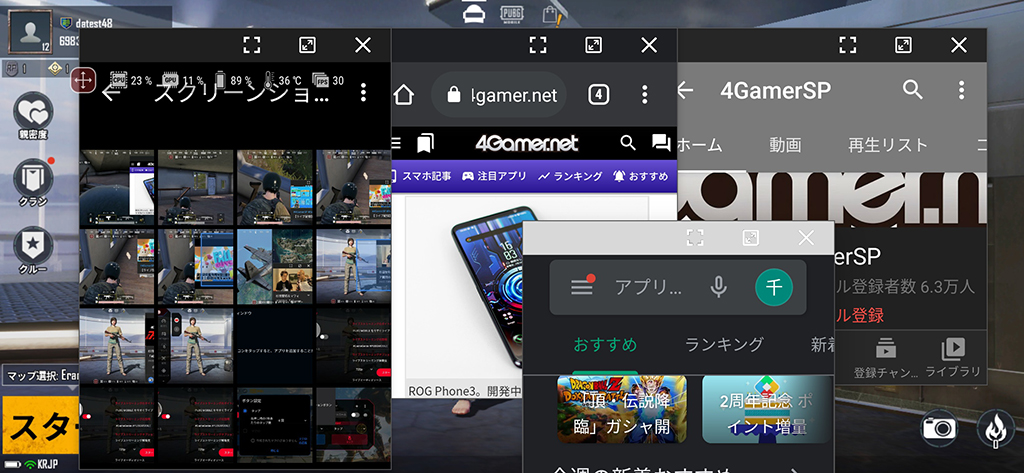This screenshot has width=1024, height=473.
Task: Click the battery 89 % overlay readout
Action: (233, 80)
